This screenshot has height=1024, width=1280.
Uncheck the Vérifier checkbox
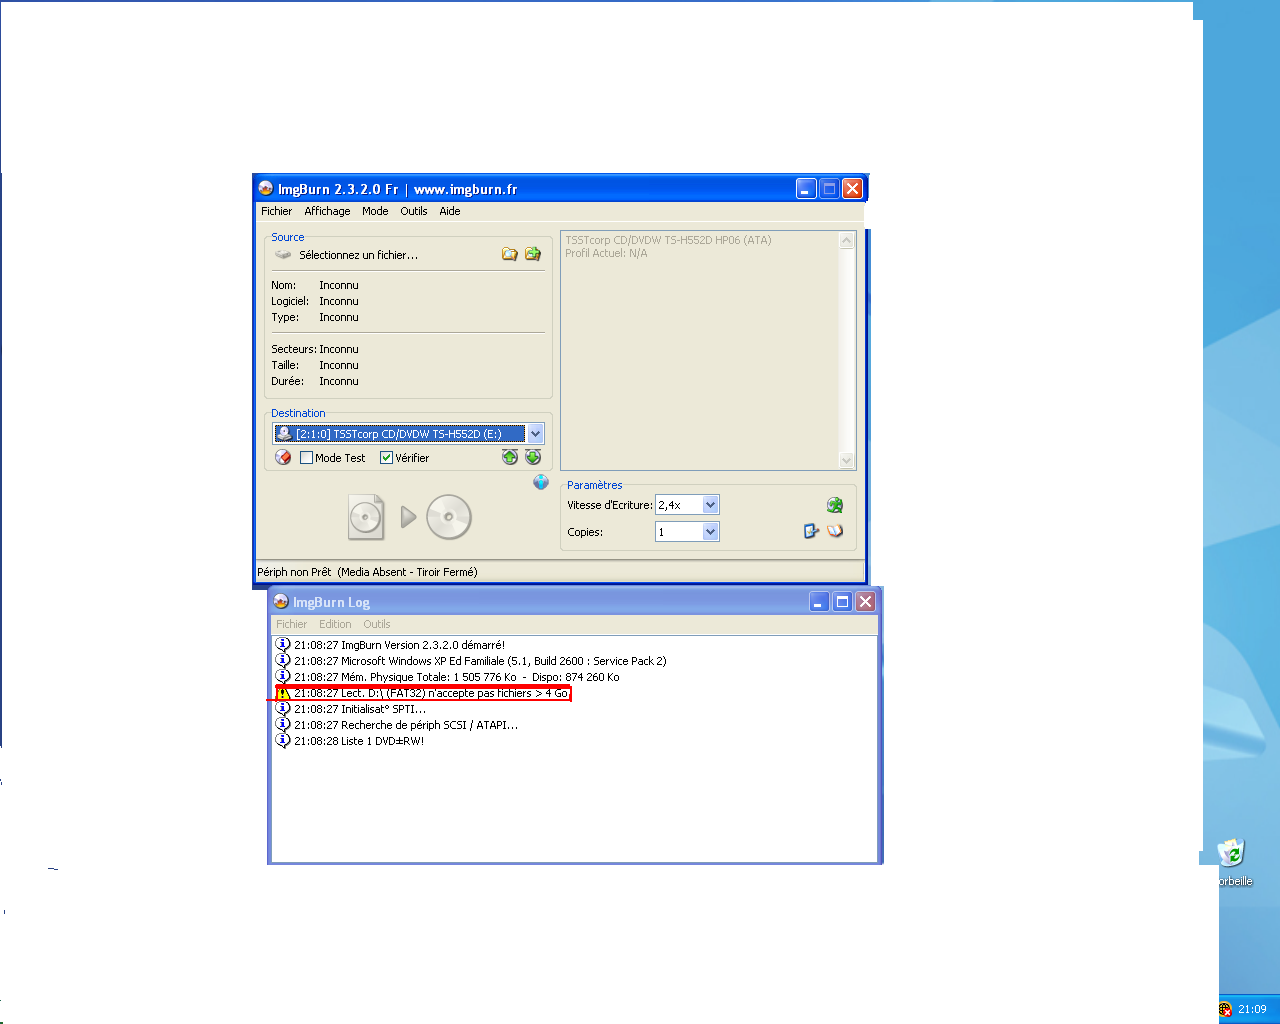[386, 458]
